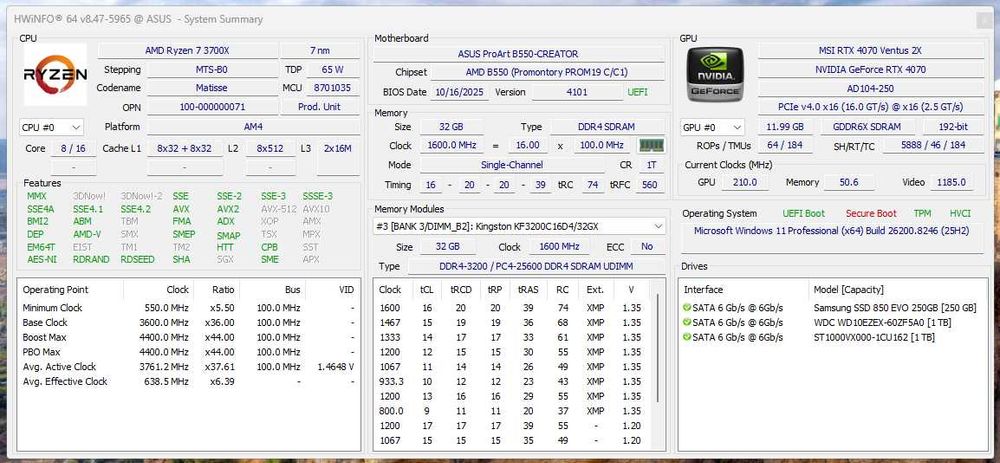Click the status icon beside Samsung SSD 850 EVO

(687, 307)
